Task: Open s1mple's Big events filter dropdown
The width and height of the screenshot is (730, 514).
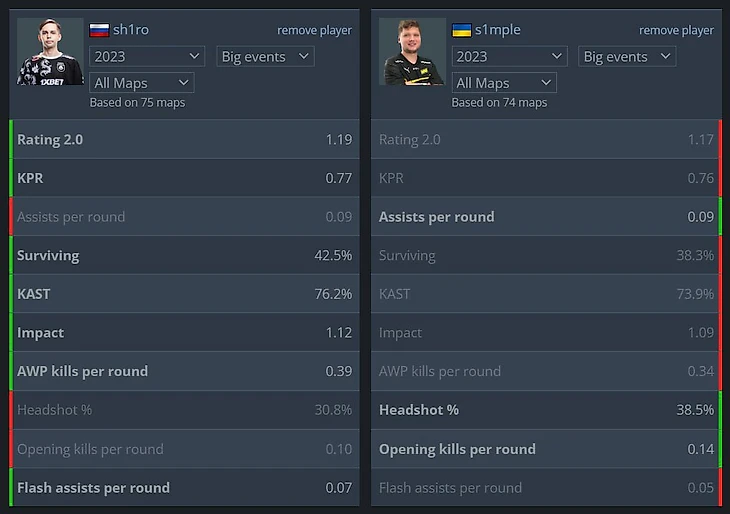Action: pyautogui.click(x=627, y=56)
